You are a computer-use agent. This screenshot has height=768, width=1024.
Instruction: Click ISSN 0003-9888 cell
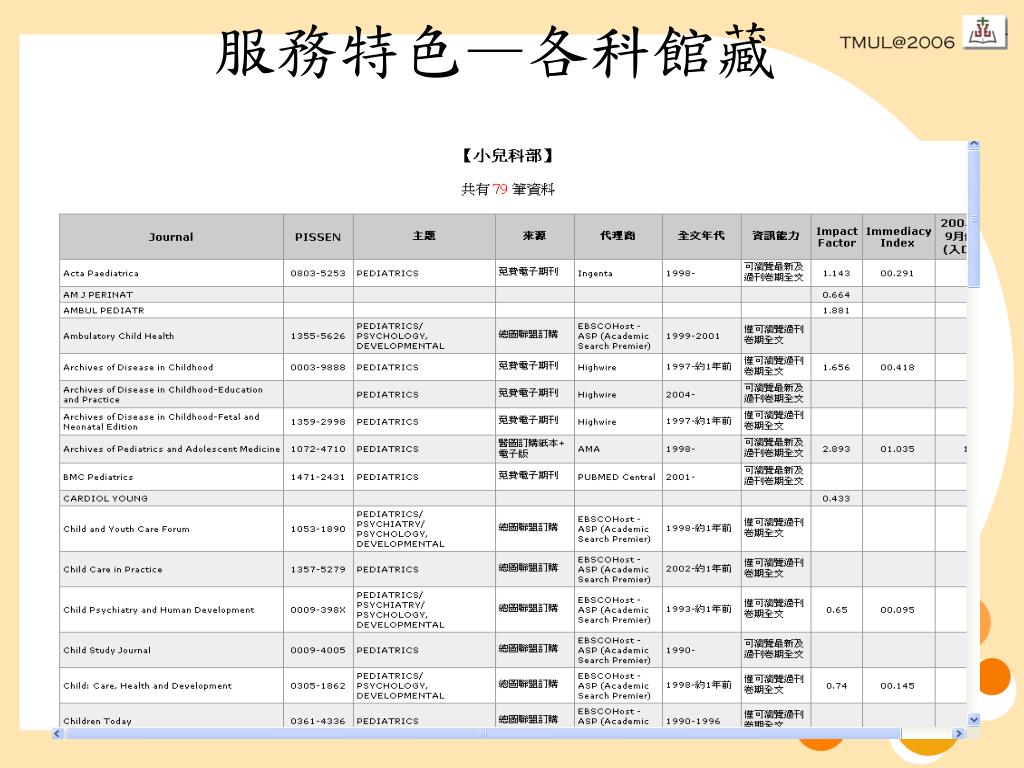coord(318,367)
